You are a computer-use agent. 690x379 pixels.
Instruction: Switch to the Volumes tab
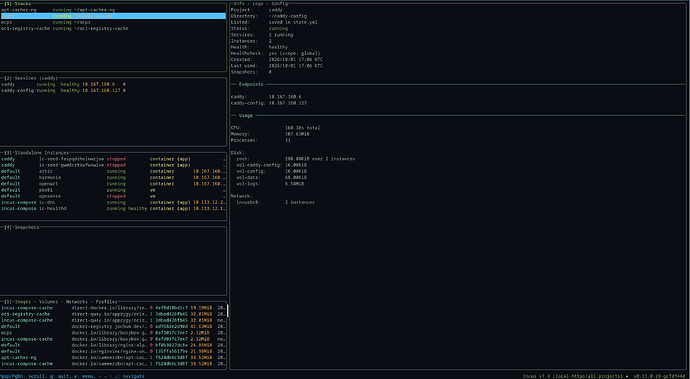48,302
